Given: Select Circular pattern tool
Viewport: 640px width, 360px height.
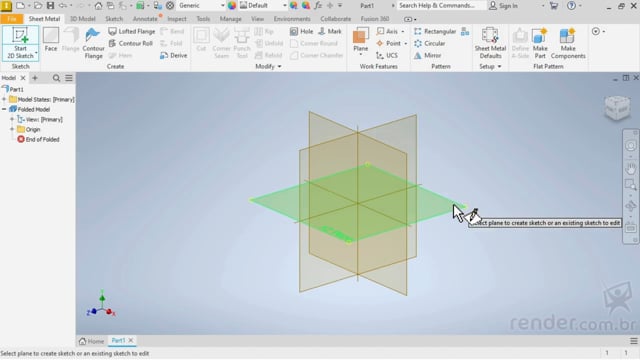Looking at the screenshot, I should [429, 43].
